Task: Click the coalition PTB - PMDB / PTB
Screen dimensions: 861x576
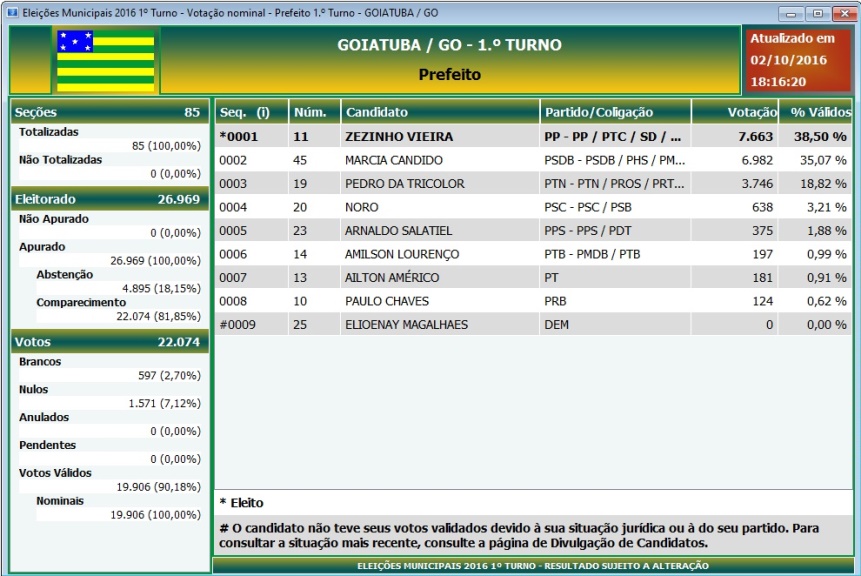Action: click(x=592, y=254)
